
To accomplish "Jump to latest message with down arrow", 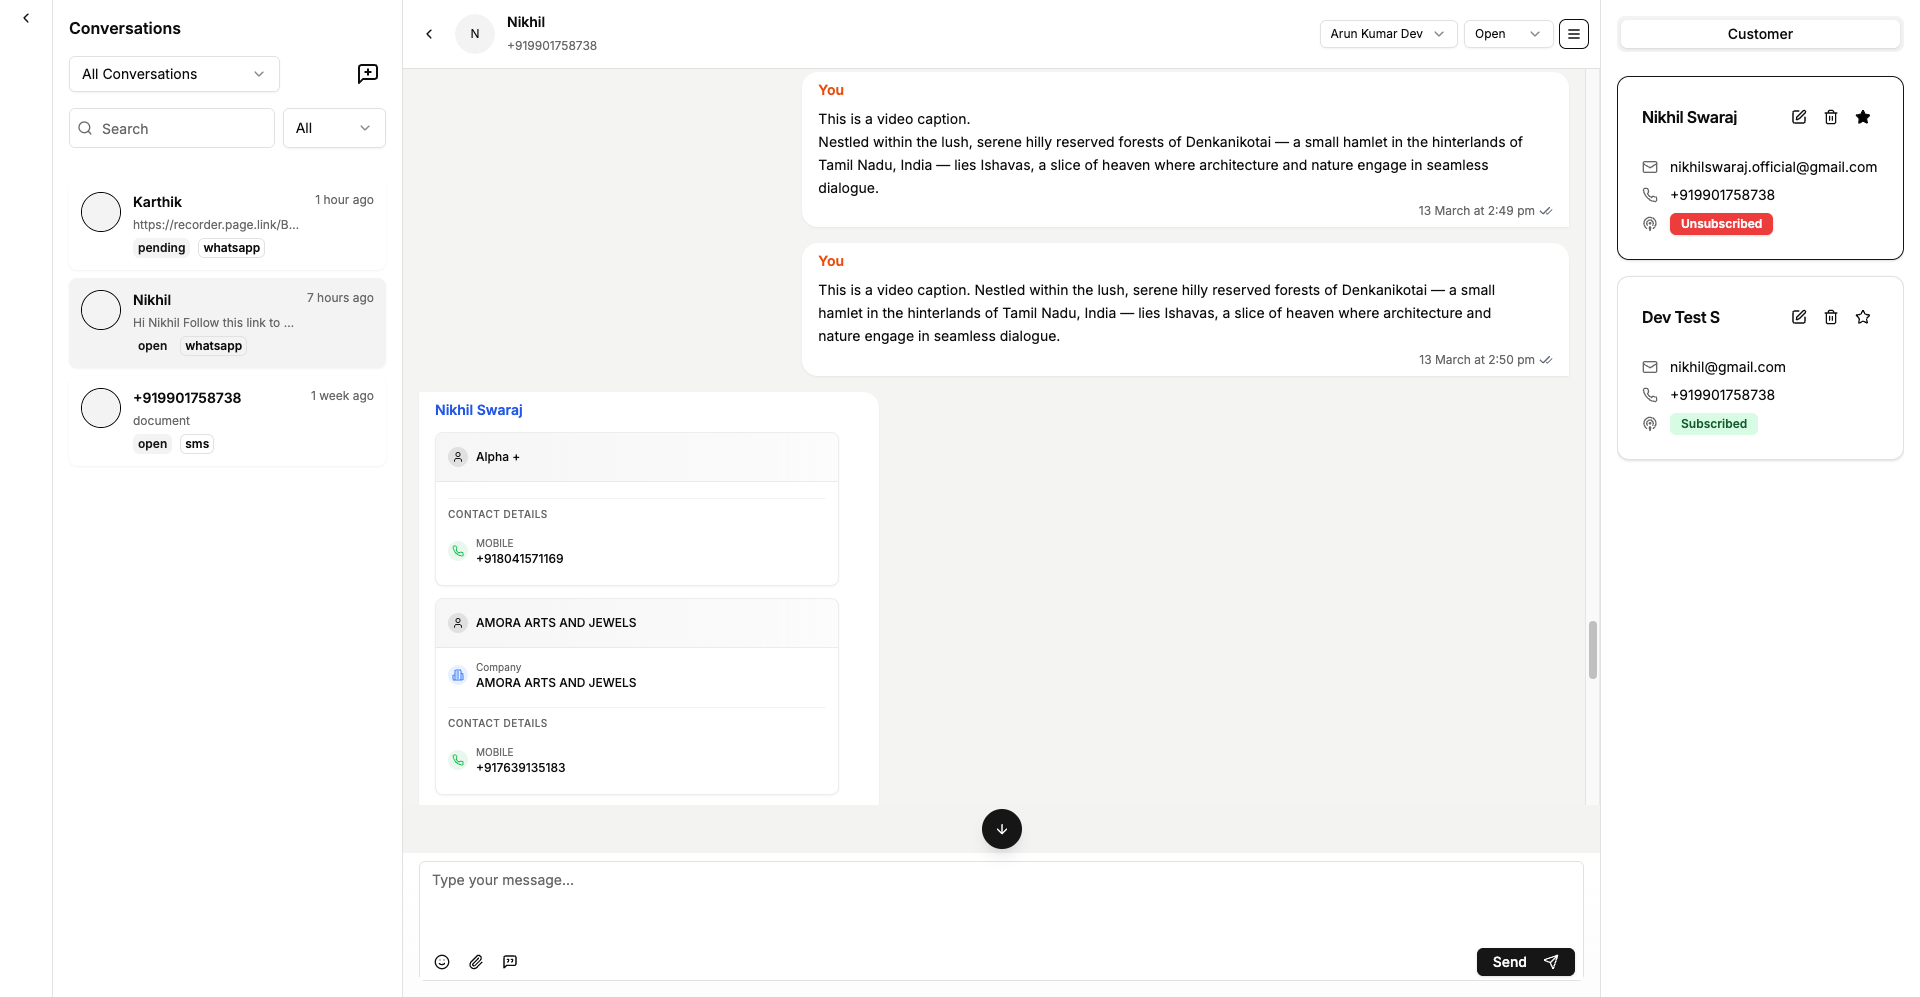I will pyautogui.click(x=1002, y=829).
